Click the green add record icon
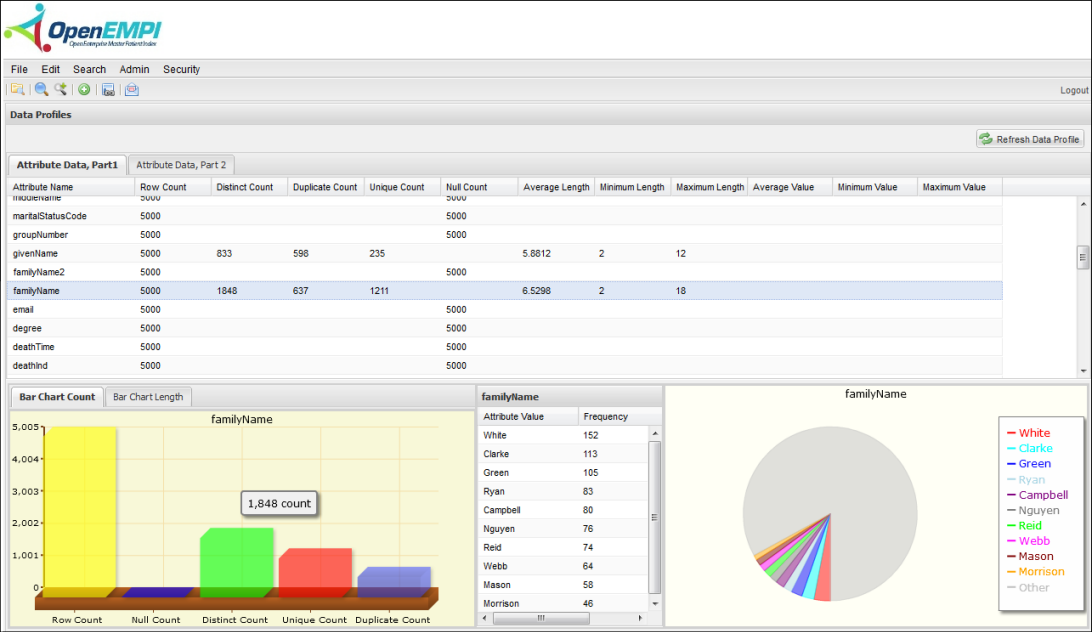The image size is (1092, 632). (x=84, y=89)
